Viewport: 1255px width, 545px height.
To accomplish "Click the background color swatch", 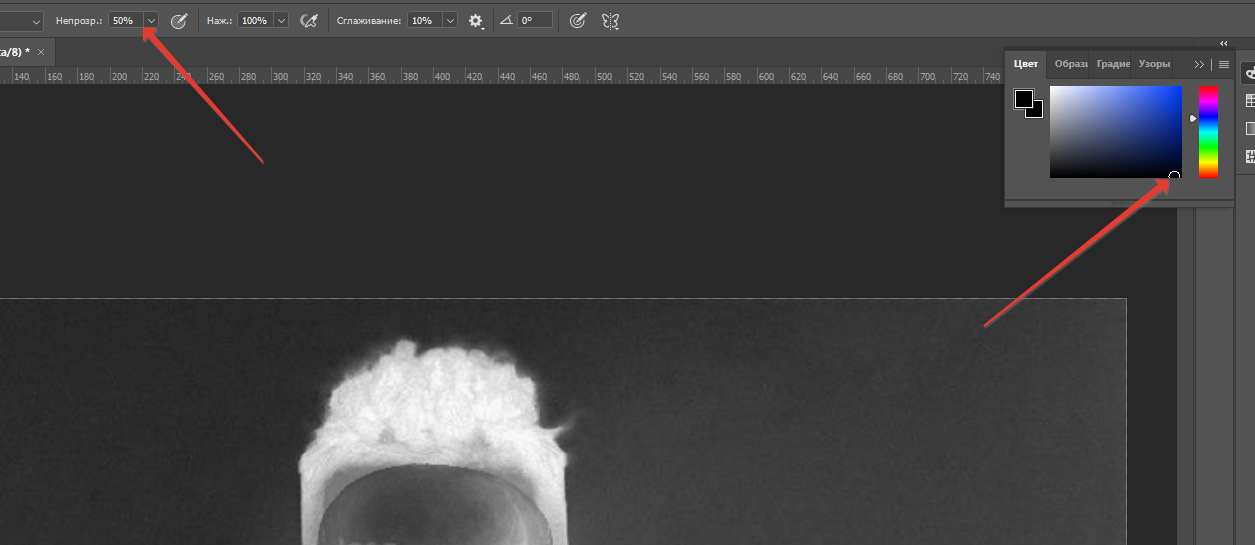I will click(1037, 112).
